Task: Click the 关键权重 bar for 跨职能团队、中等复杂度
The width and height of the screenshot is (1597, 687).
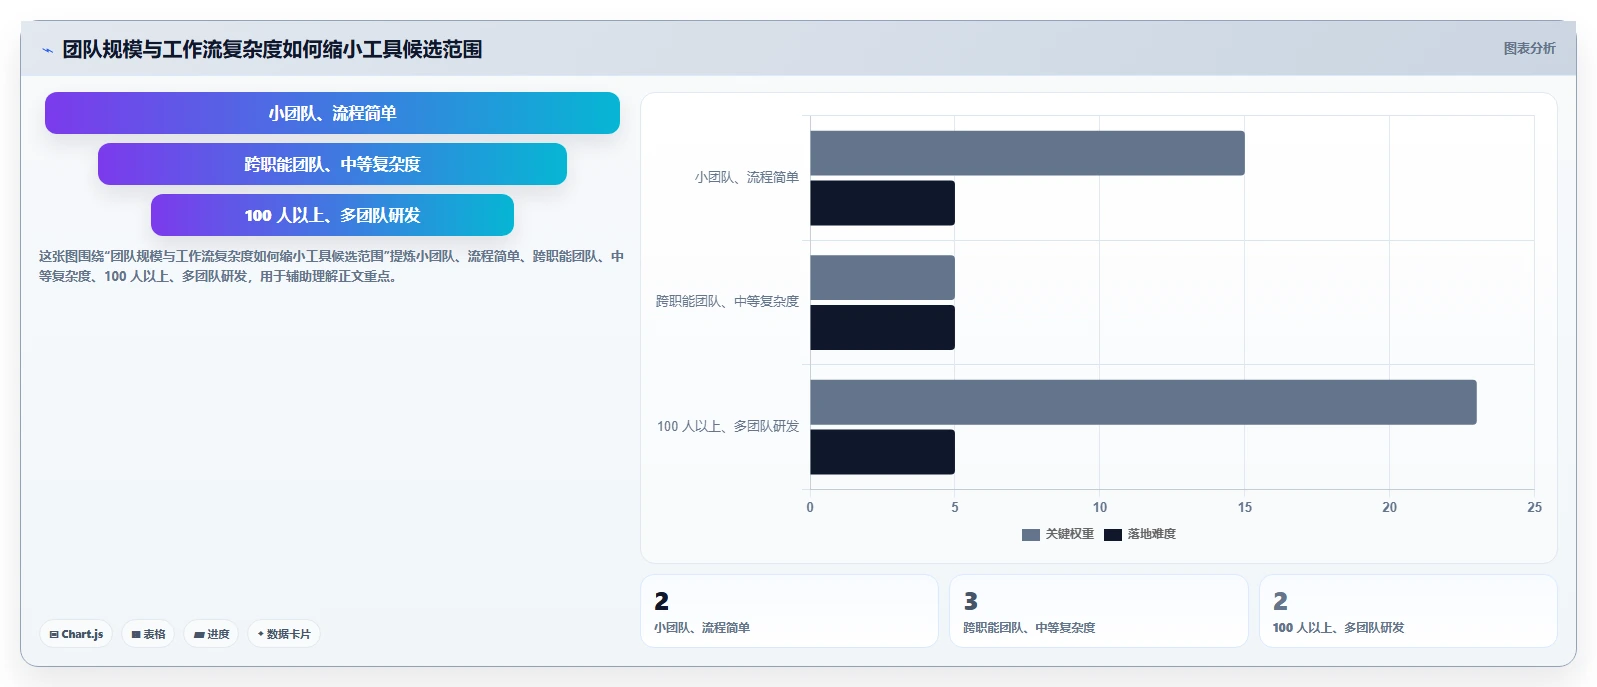Action: pyautogui.click(x=882, y=278)
